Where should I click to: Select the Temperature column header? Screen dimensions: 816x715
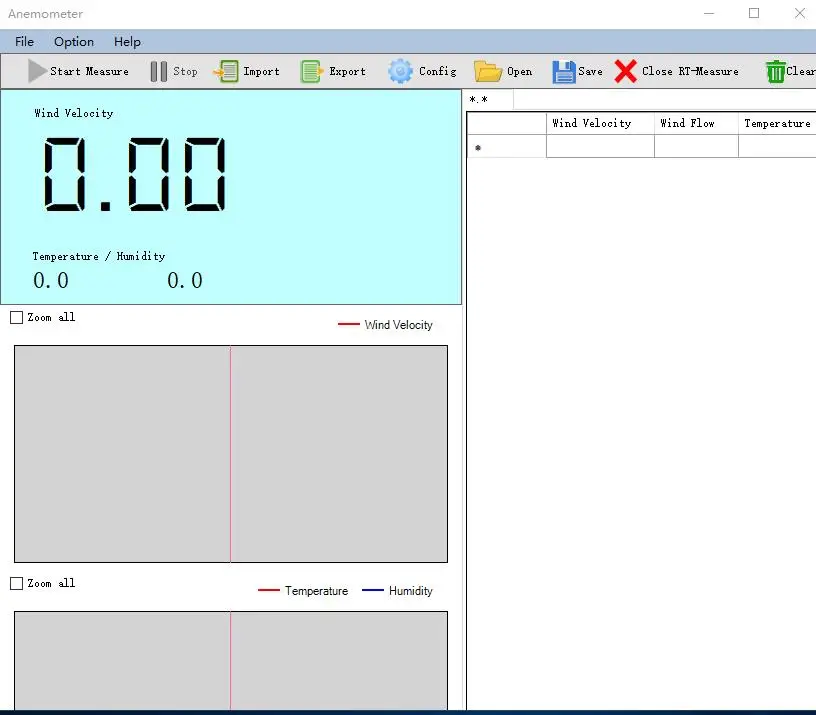click(777, 123)
